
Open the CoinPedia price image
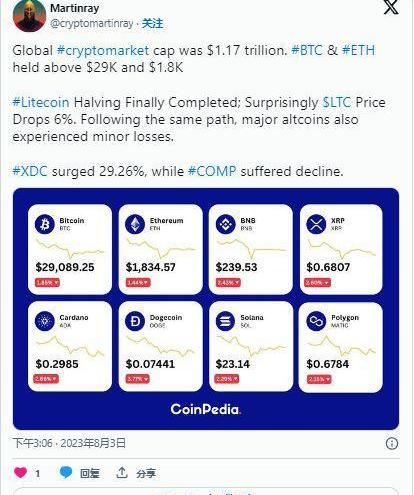tap(206, 309)
